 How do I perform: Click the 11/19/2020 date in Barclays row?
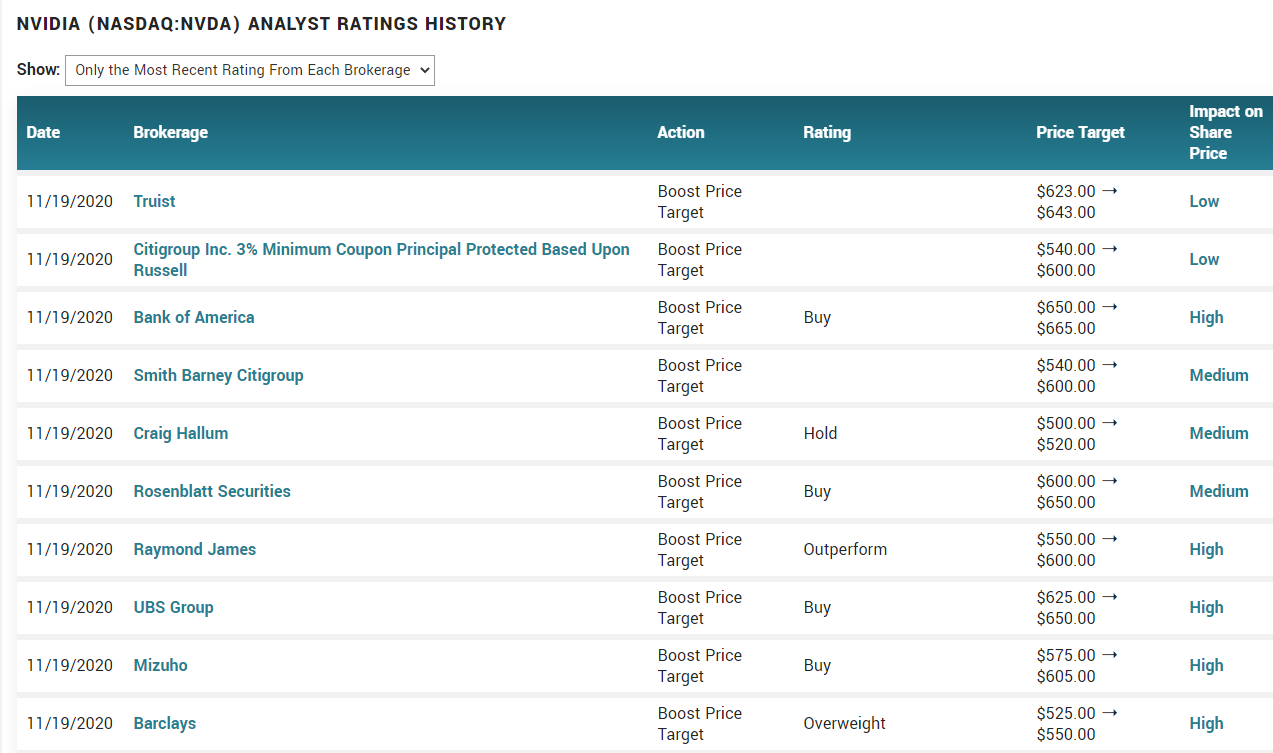pos(70,723)
